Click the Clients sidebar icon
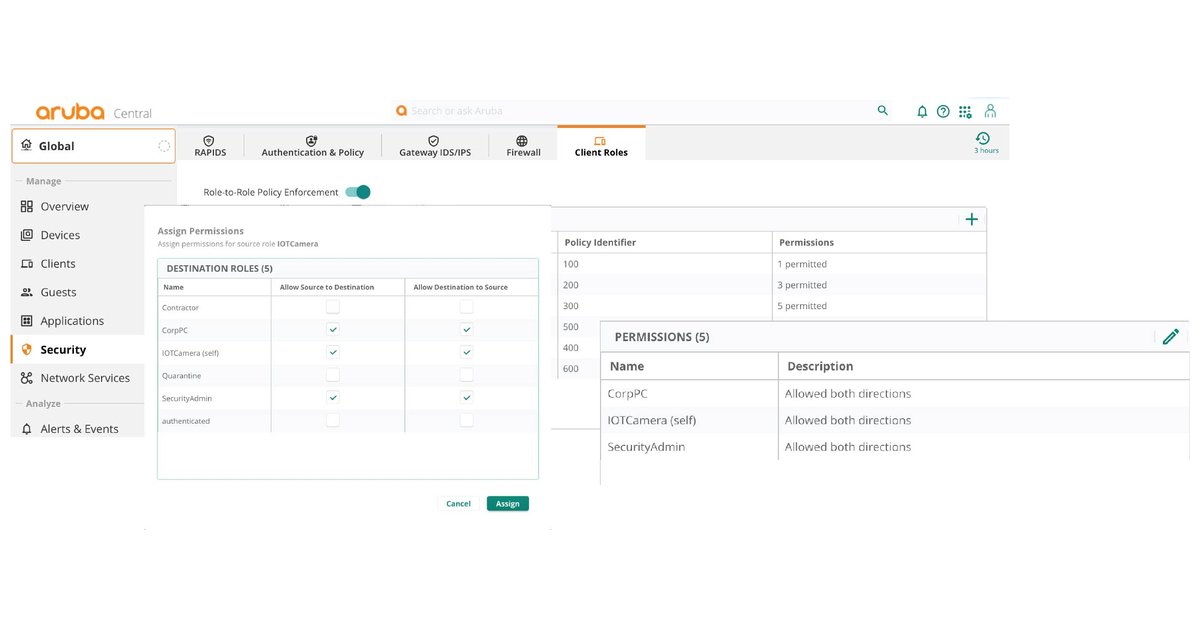Screen dimensions: 1200x627 (27, 264)
